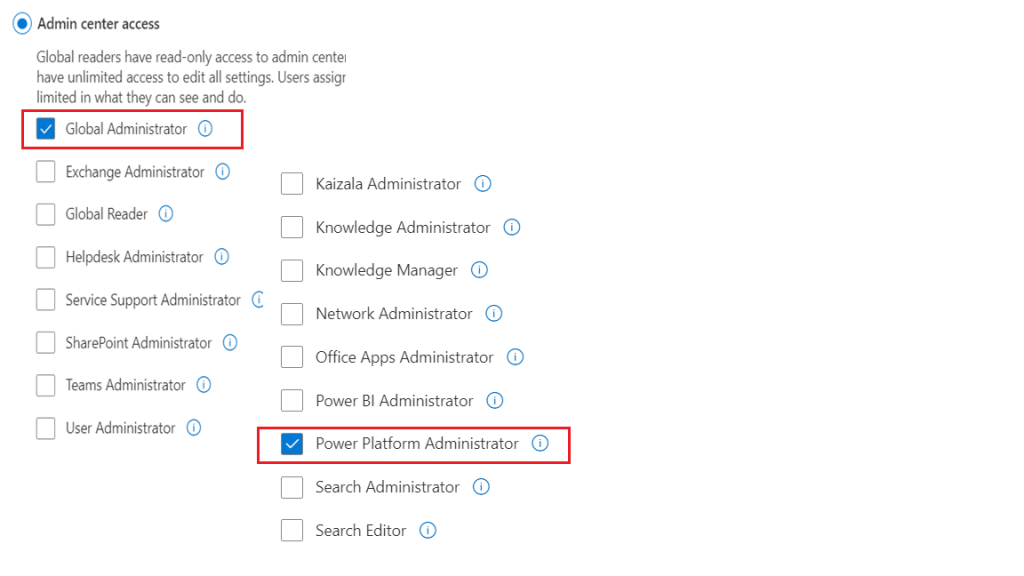Check the User Administrator role box
1024x576 pixels.
[x=46, y=428]
